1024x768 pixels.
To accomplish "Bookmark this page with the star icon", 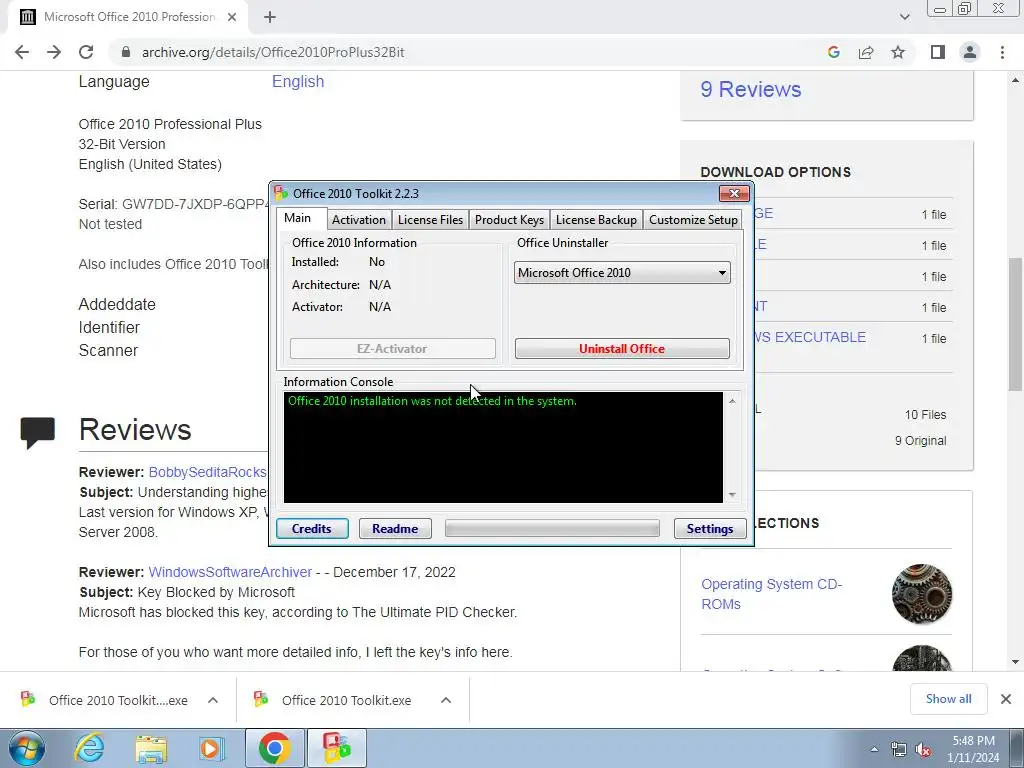I will (898, 52).
